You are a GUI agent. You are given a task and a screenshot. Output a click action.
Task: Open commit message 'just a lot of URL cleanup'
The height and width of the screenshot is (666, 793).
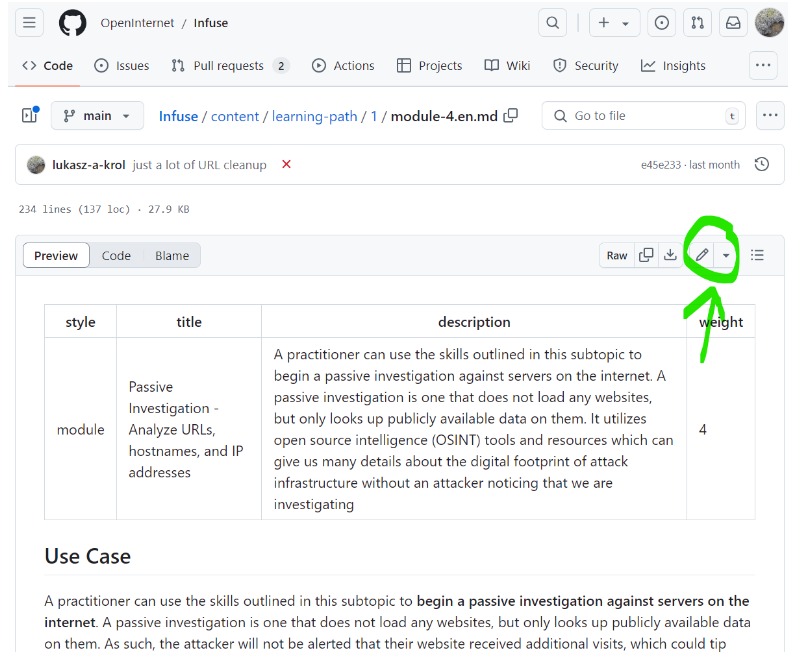coord(199,165)
